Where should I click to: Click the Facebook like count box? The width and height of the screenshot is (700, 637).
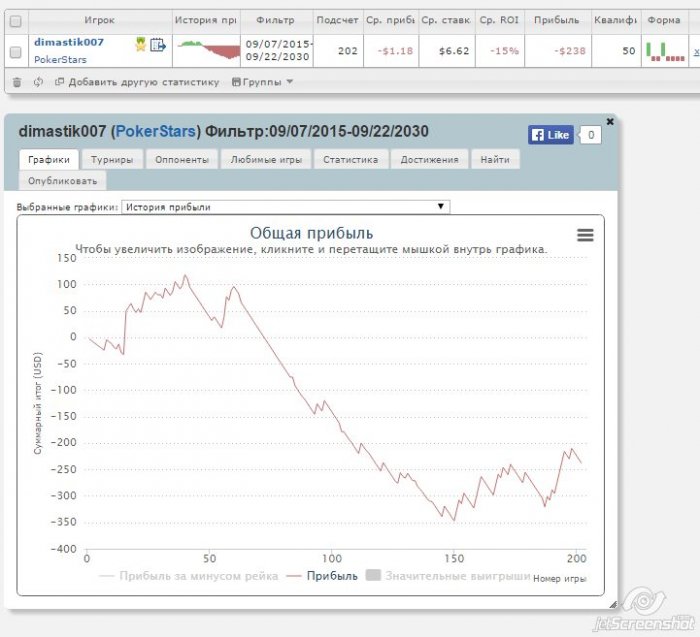click(590, 135)
